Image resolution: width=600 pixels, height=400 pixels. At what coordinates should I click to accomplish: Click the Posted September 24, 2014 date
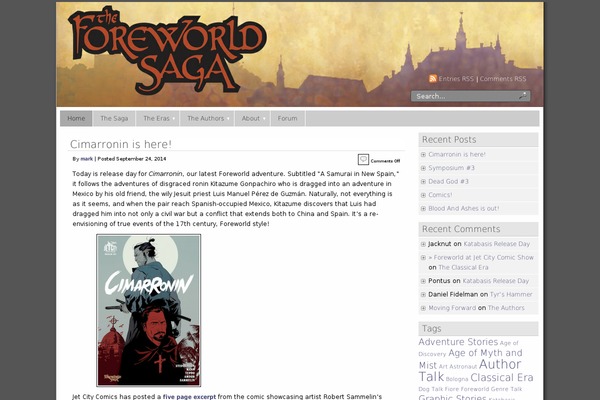(132, 158)
